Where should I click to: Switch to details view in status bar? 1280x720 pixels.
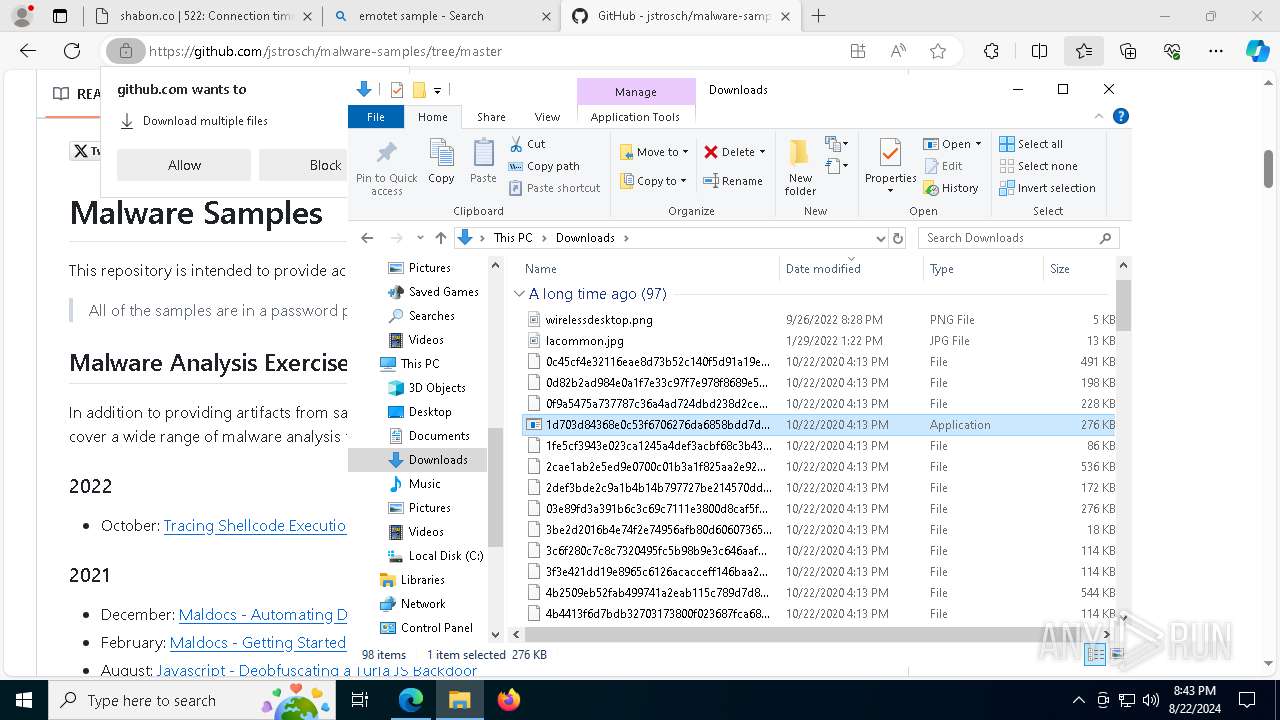[x=1095, y=654]
